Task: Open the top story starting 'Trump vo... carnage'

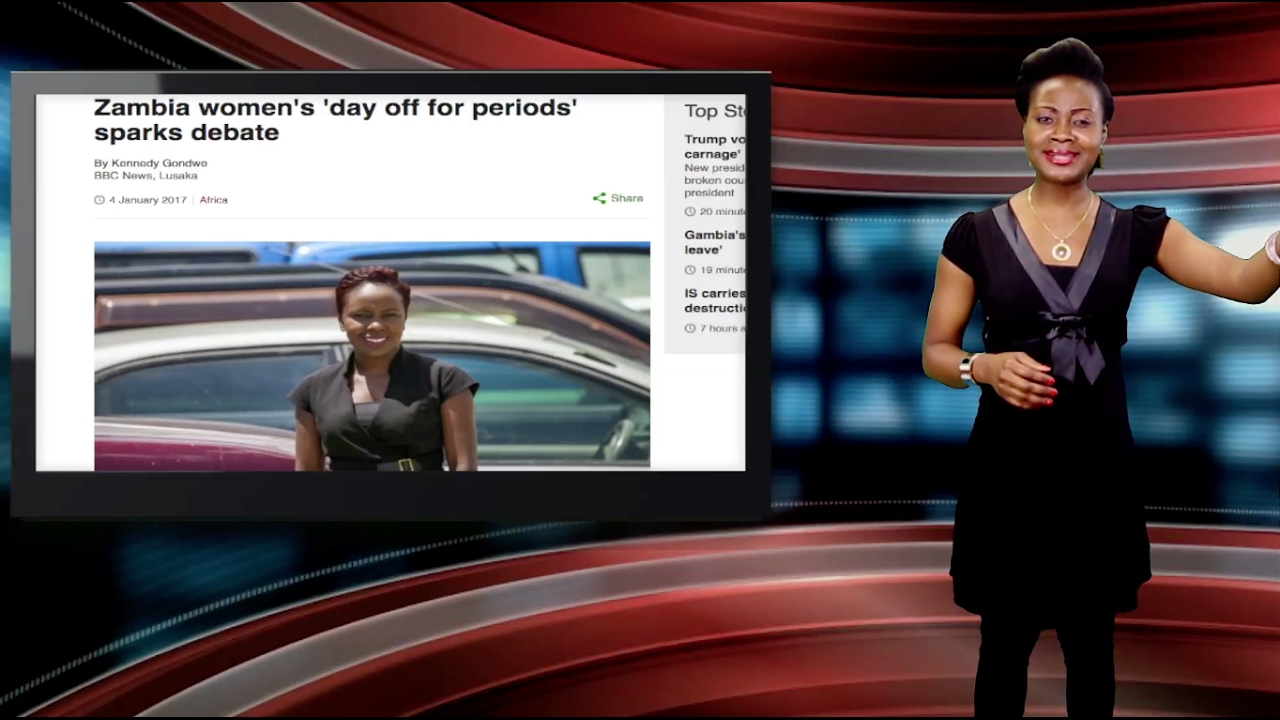Action: (714, 147)
